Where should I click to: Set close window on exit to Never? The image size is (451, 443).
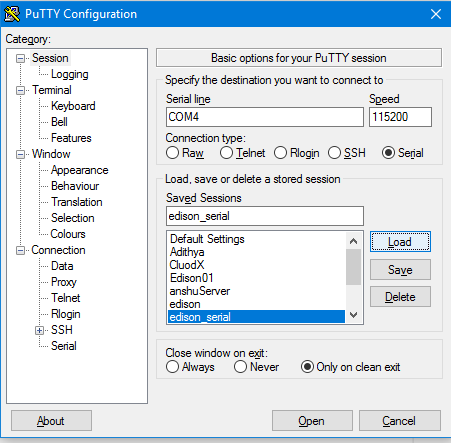[240, 367]
